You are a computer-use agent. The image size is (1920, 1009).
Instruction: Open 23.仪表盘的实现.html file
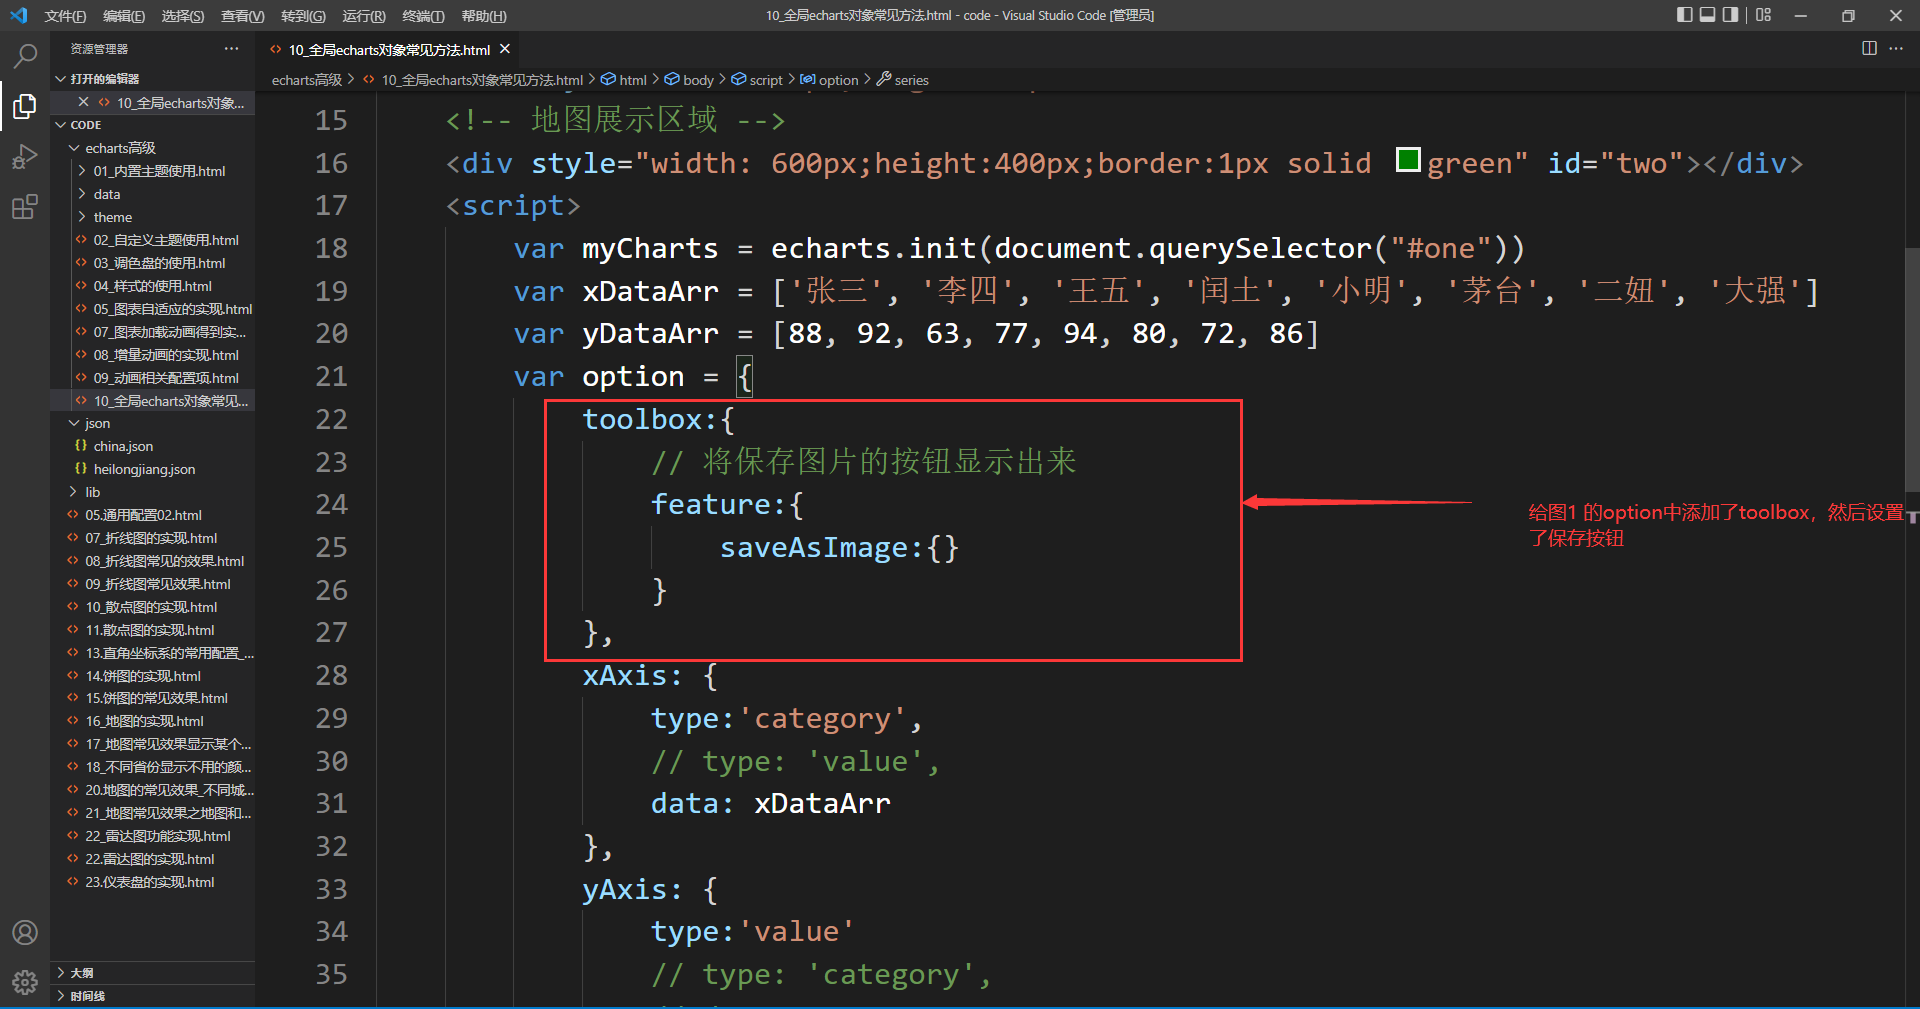[150, 882]
